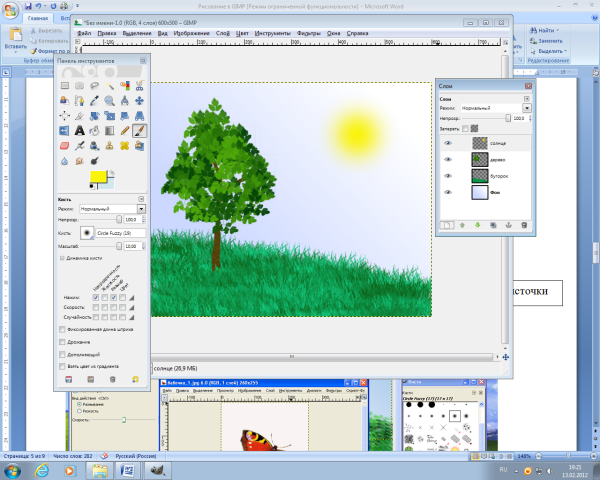The height and width of the screenshot is (480, 600).
Task: Open the Фильтры menu in GIMP
Action: (x=308, y=33)
